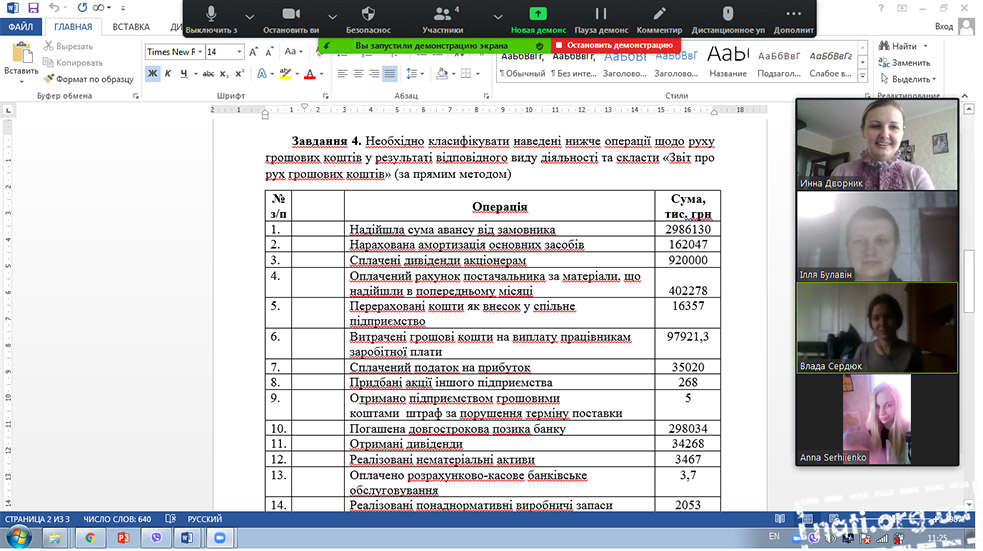This screenshot has height=551, width=983.
Task: Open the borders dropdown arrow
Action: [478, 74]
